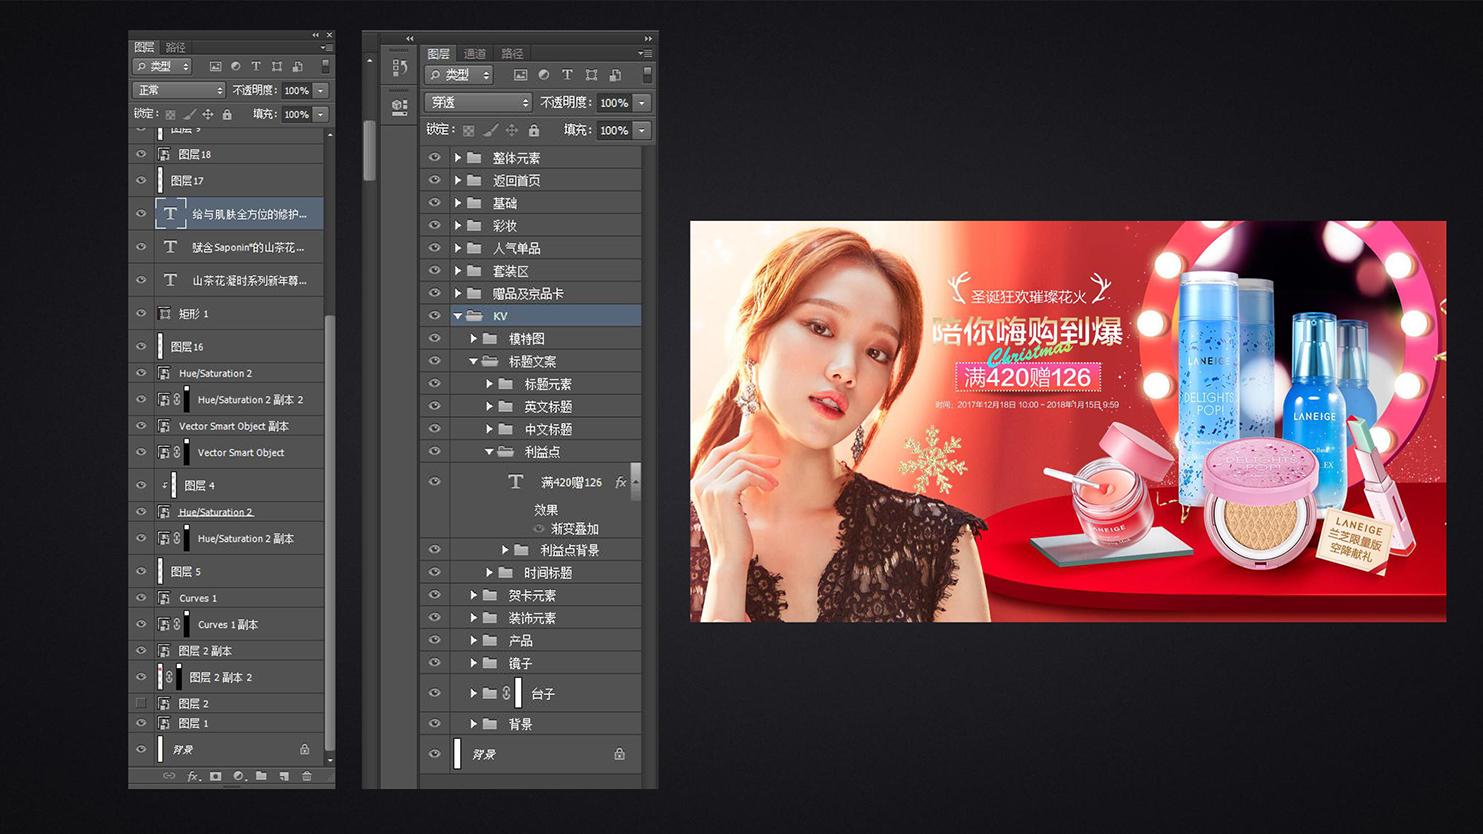1483x834 pixels.
Task: Lock image pixels in left layers panel
Action: point(189,115)
